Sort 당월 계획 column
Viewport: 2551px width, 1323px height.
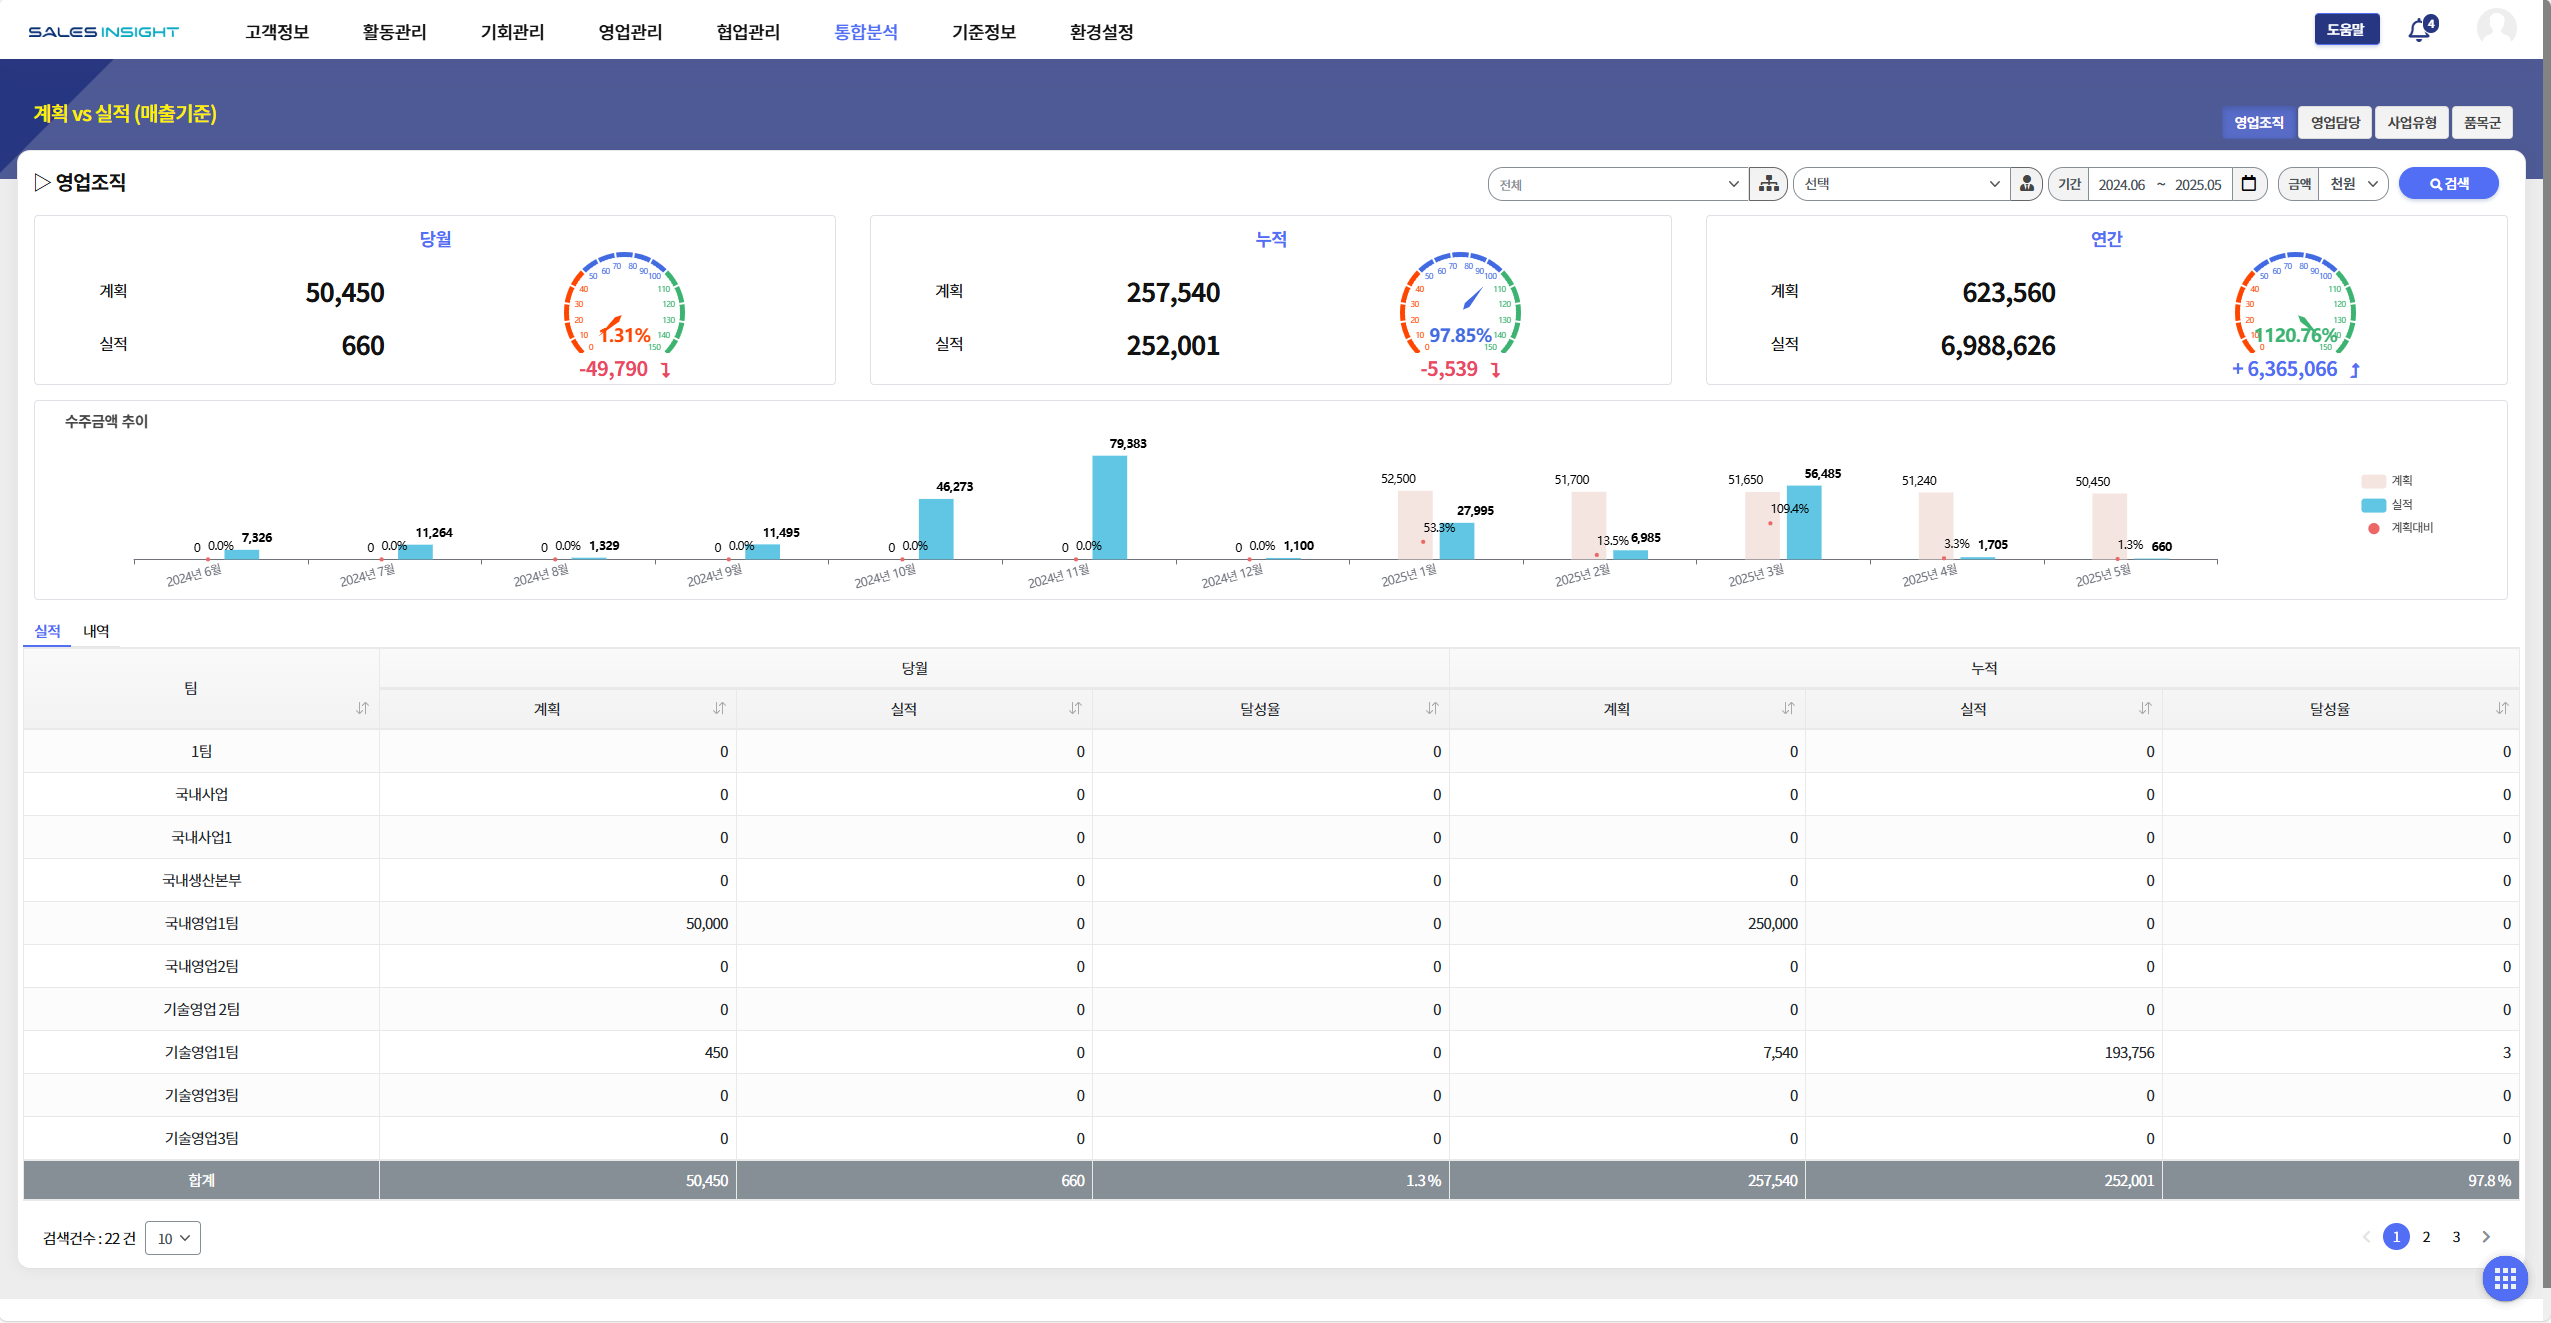click(x=719, y=708)
